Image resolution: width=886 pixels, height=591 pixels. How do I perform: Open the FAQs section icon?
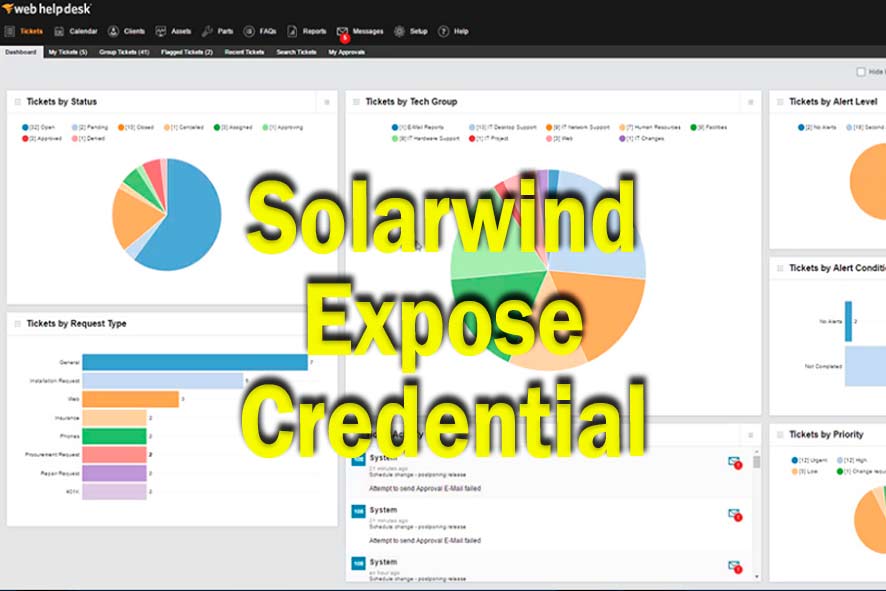(x=250, y=31)
